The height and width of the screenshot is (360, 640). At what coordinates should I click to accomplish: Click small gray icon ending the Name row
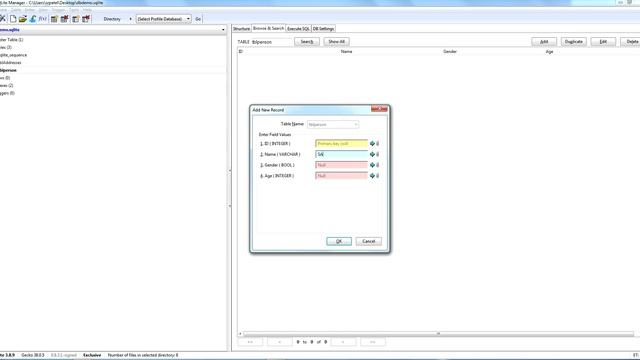(378, 154)
